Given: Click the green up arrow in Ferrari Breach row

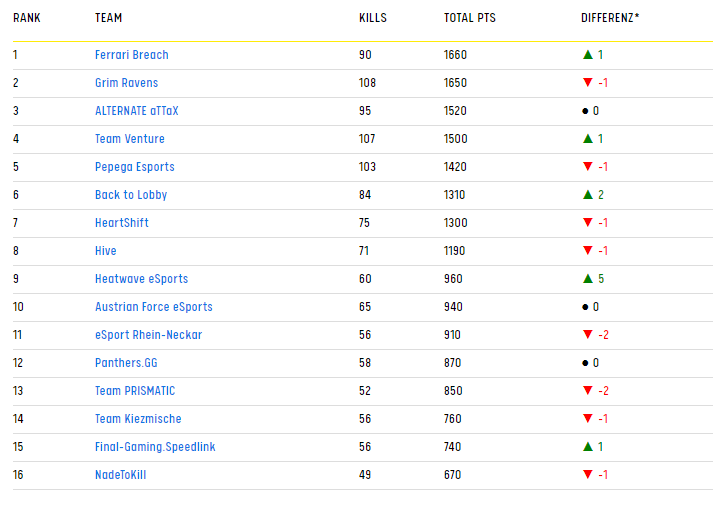Looking at the screenshot, I should tap(588, 55).
